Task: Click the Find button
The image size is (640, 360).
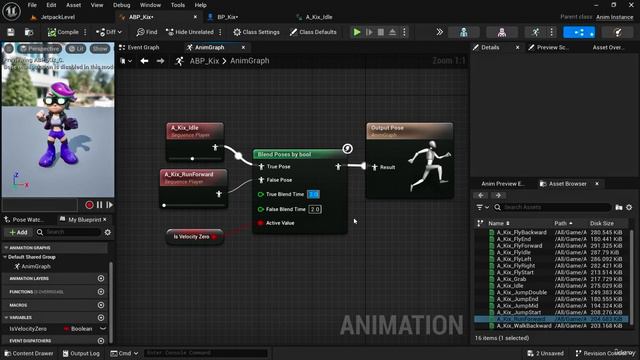Action: coord(147,32)
